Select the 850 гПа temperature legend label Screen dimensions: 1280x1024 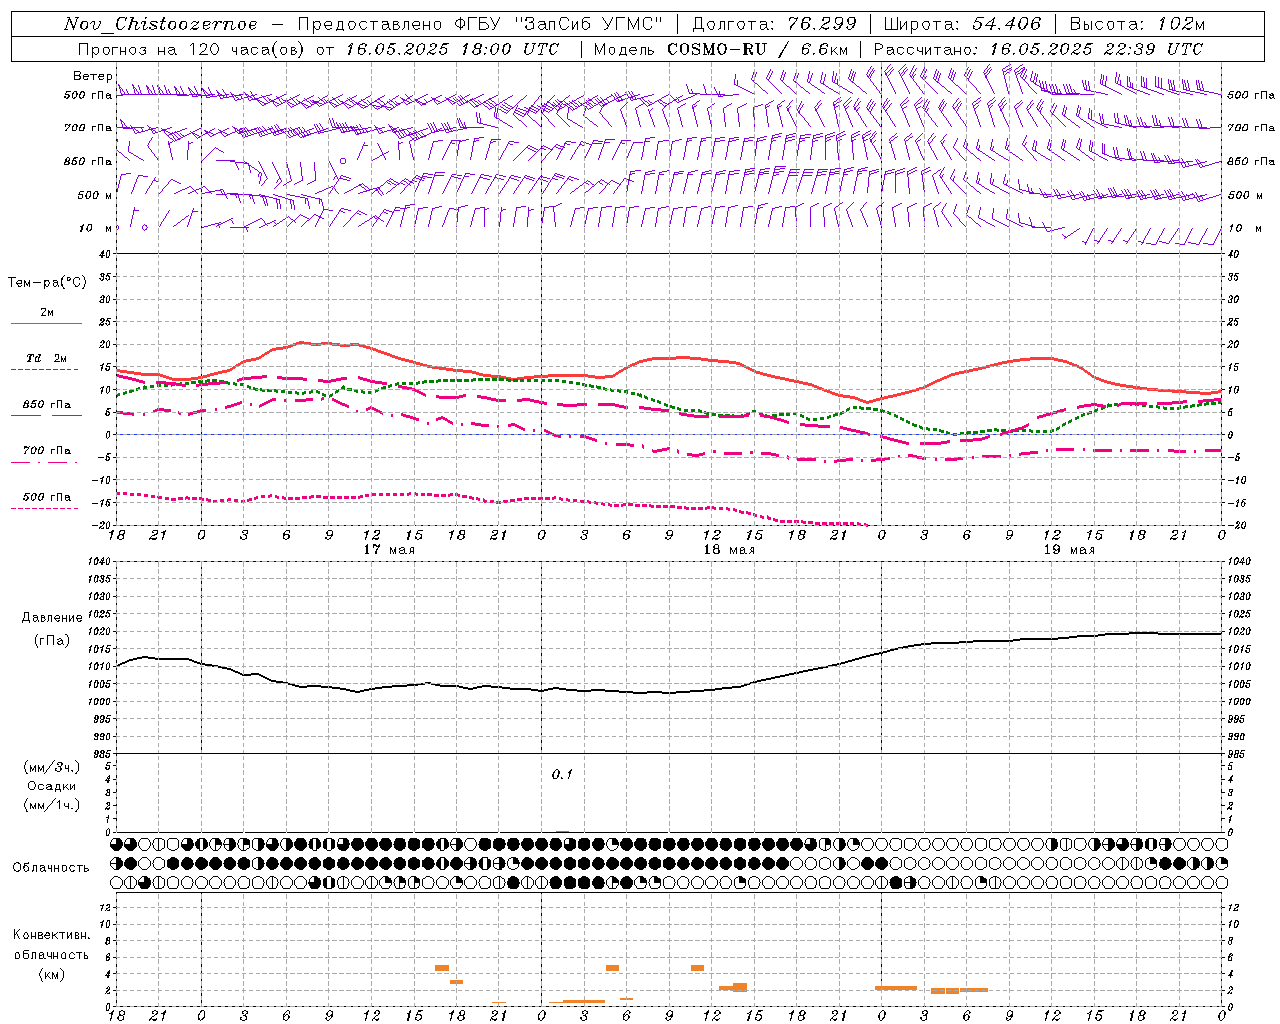47,405
